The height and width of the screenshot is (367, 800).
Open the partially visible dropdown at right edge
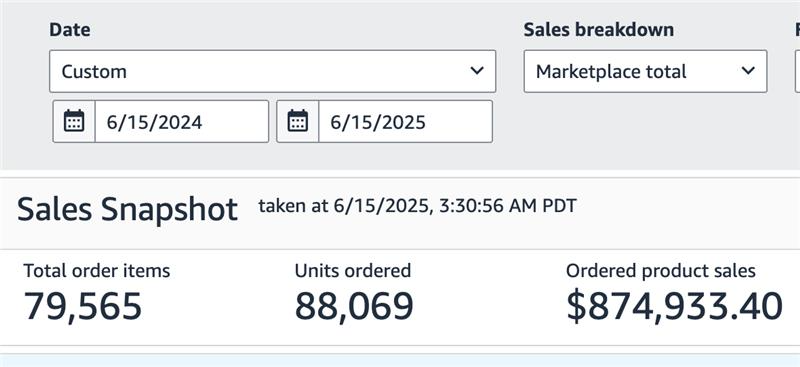[797, 71]
